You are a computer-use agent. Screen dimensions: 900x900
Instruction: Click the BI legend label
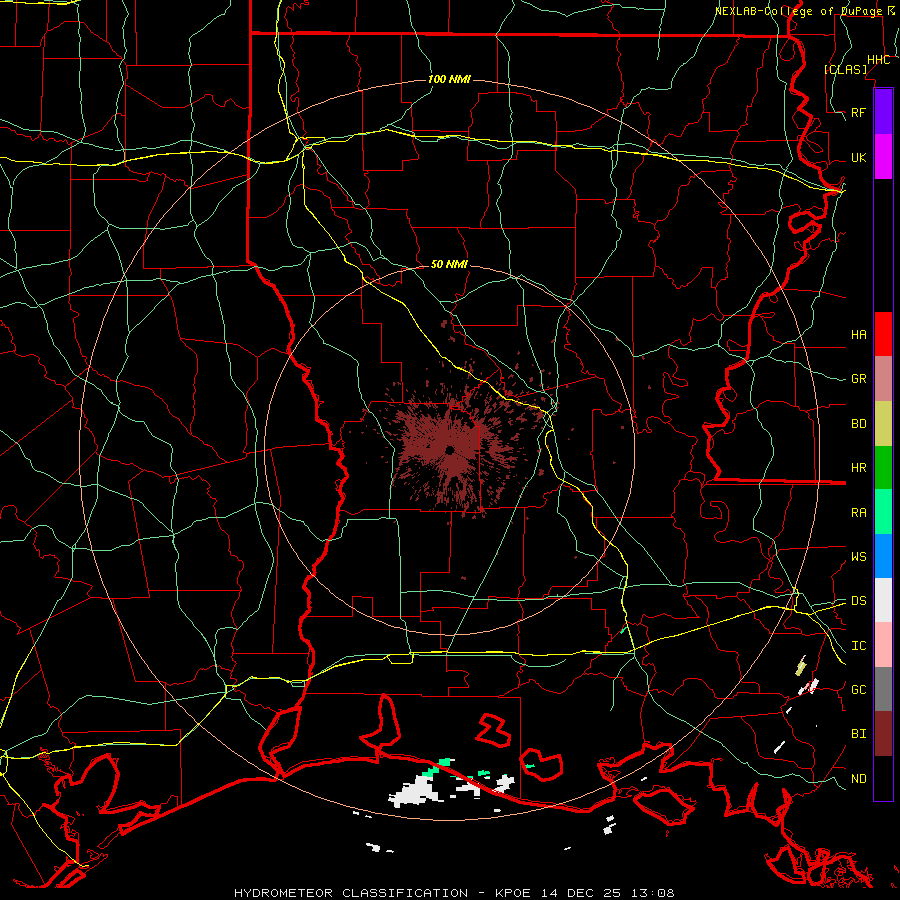858,734
